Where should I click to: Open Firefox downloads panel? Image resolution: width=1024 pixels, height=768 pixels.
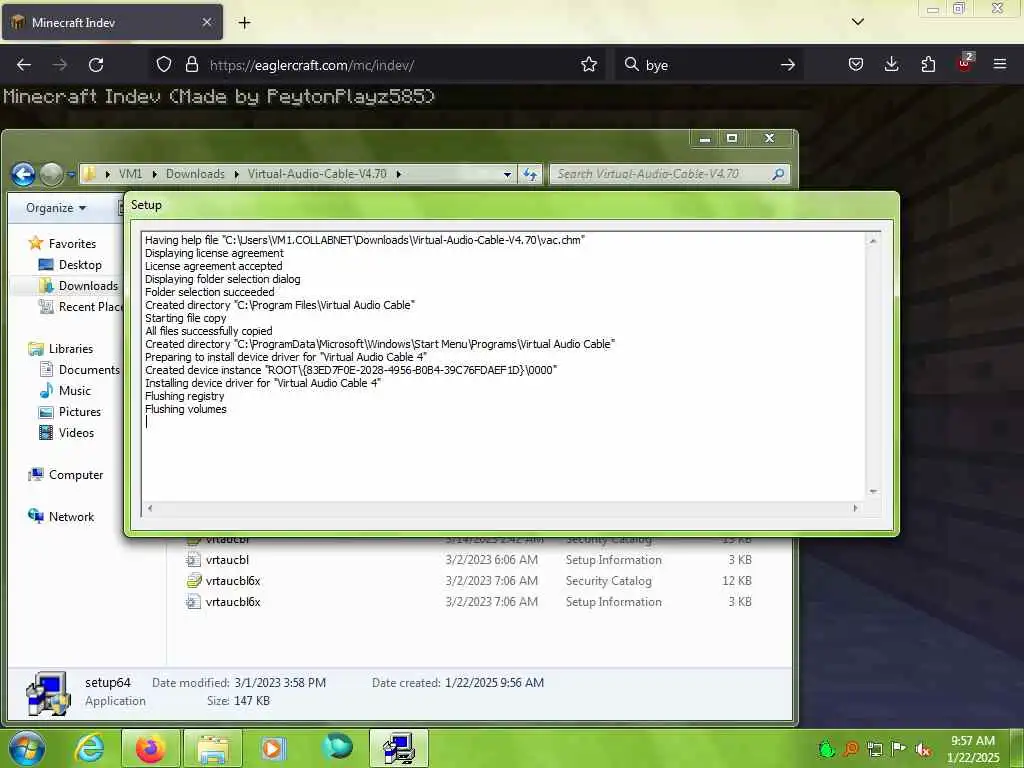coord(891,65)
